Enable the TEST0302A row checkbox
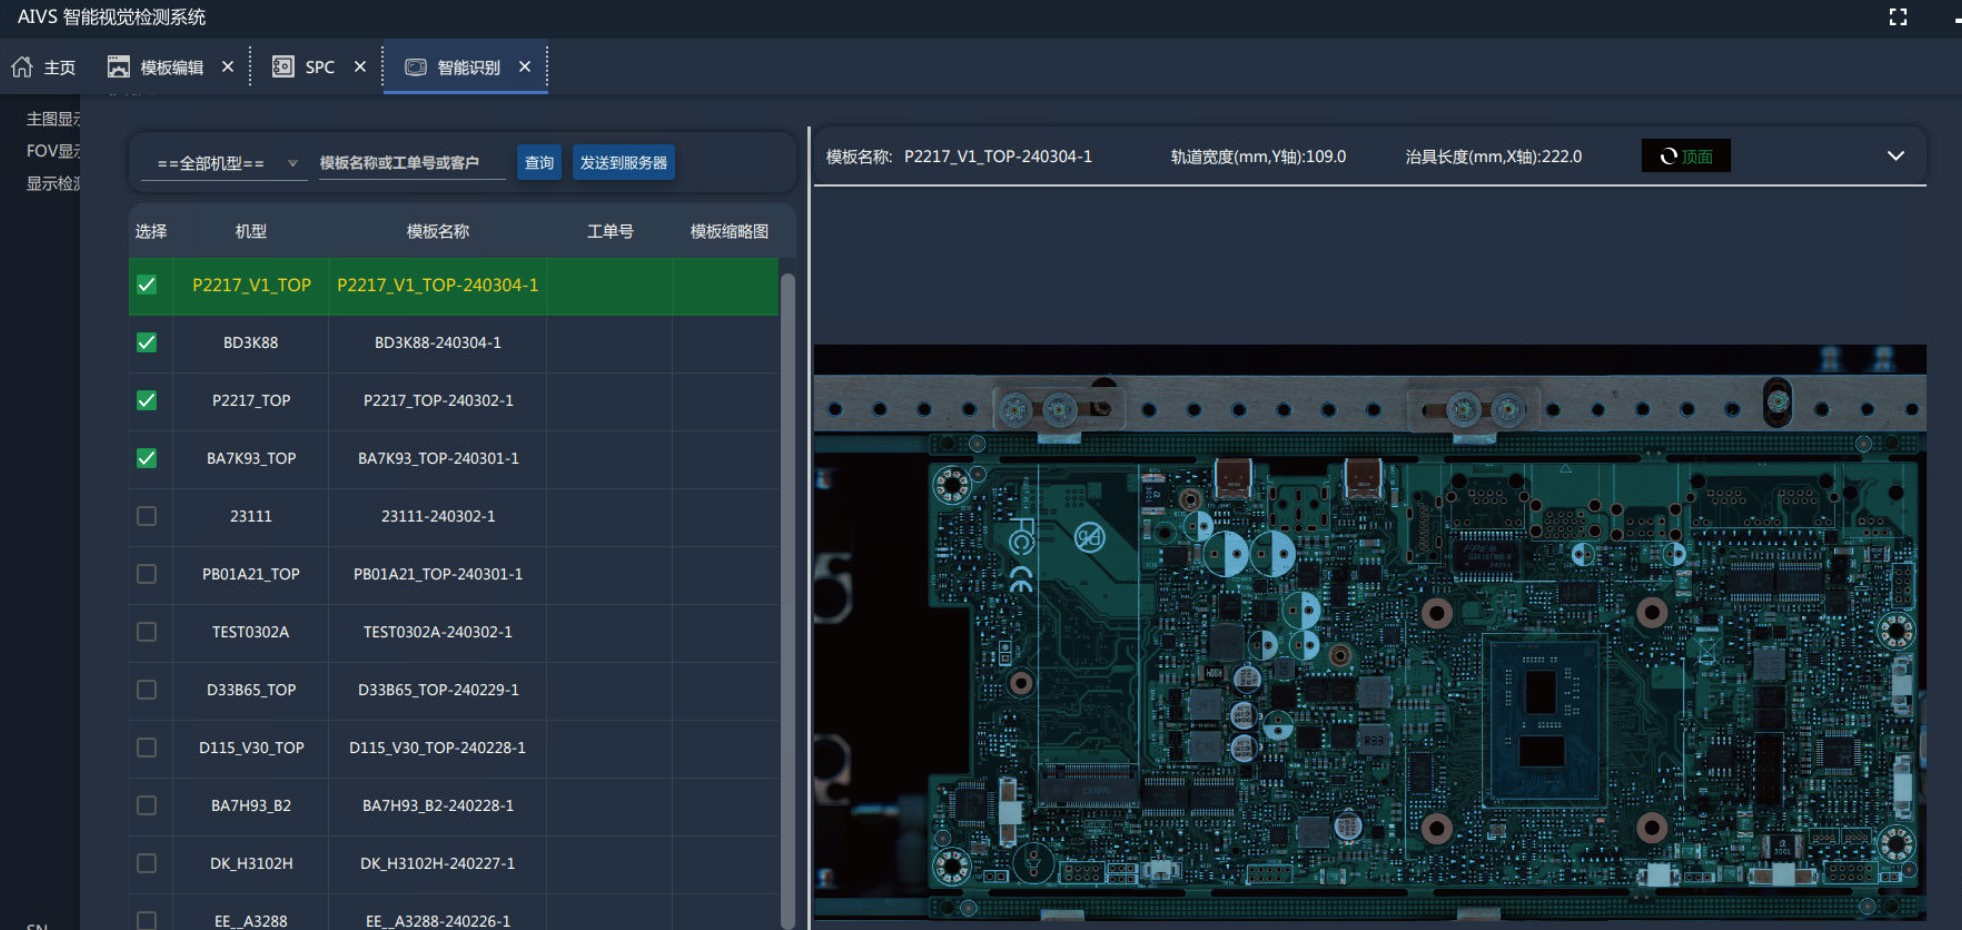 click(x=147, y=632)
